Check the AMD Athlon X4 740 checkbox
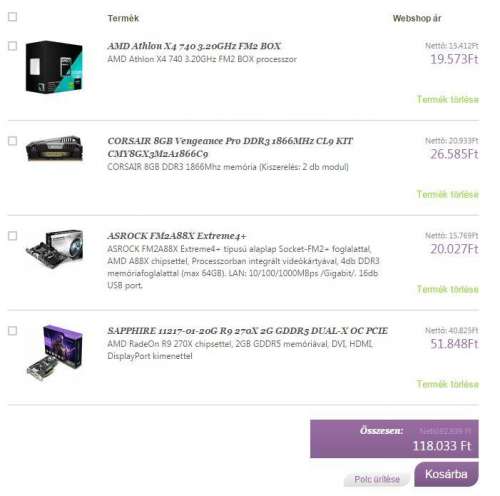 pyautogui.click(x=12, y=46)
